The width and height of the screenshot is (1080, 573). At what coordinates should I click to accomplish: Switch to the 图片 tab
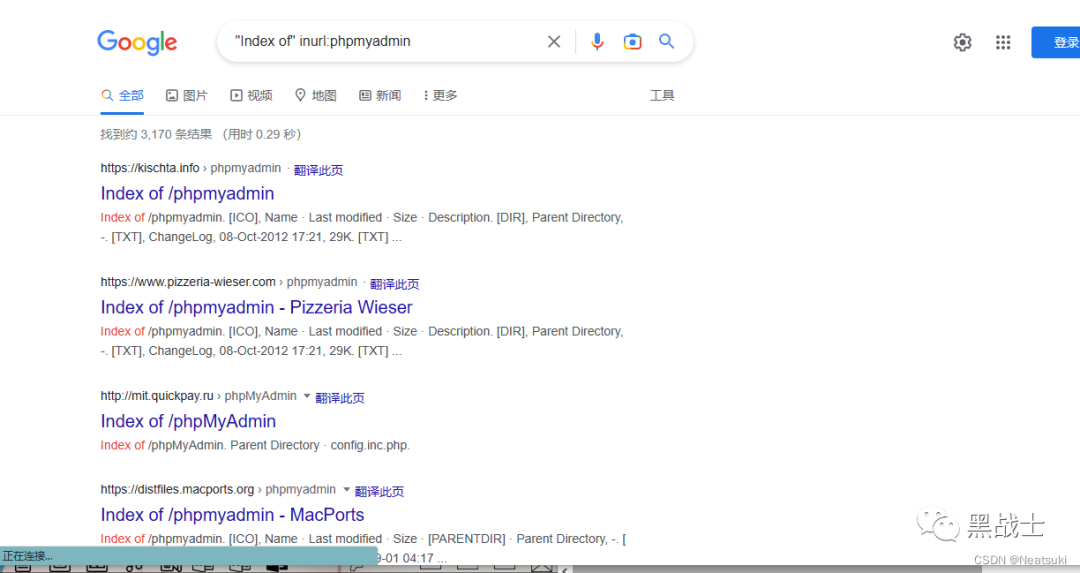click(x=187, y=95)
